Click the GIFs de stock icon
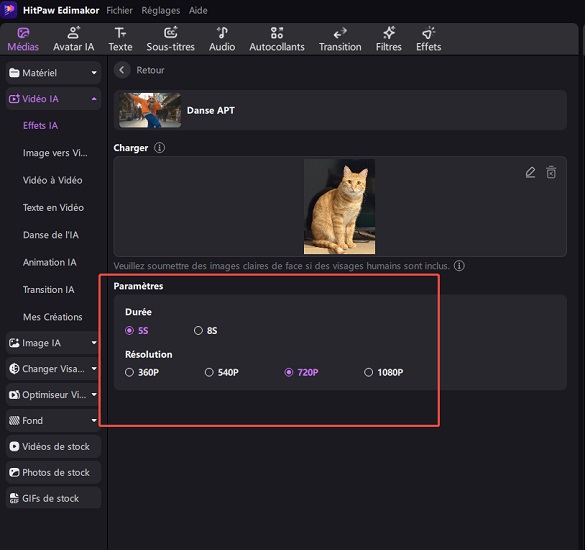This screenshot has height=550, width=585. [x=14, y=499]
